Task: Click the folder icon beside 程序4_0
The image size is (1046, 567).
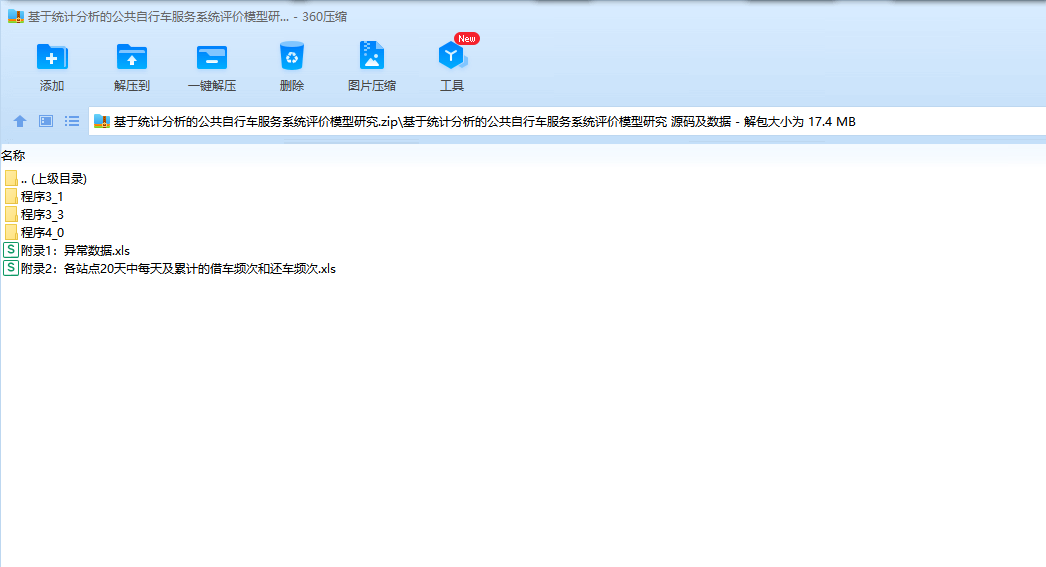Action: (11, 232)
